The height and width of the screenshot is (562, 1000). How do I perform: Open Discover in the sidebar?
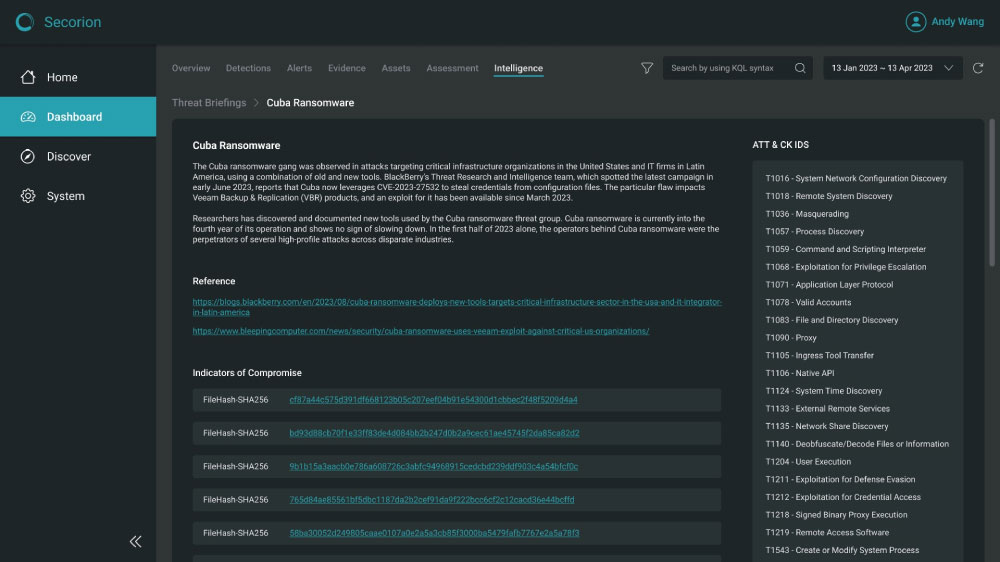point(78,156)
